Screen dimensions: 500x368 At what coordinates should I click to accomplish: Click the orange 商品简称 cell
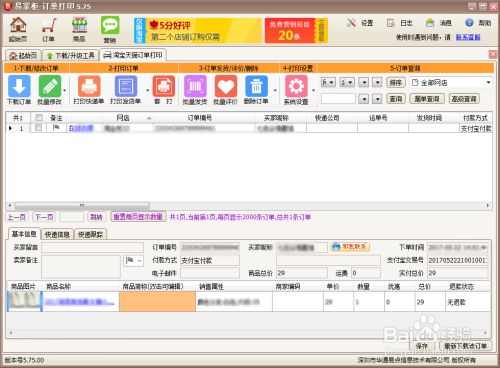157,301
